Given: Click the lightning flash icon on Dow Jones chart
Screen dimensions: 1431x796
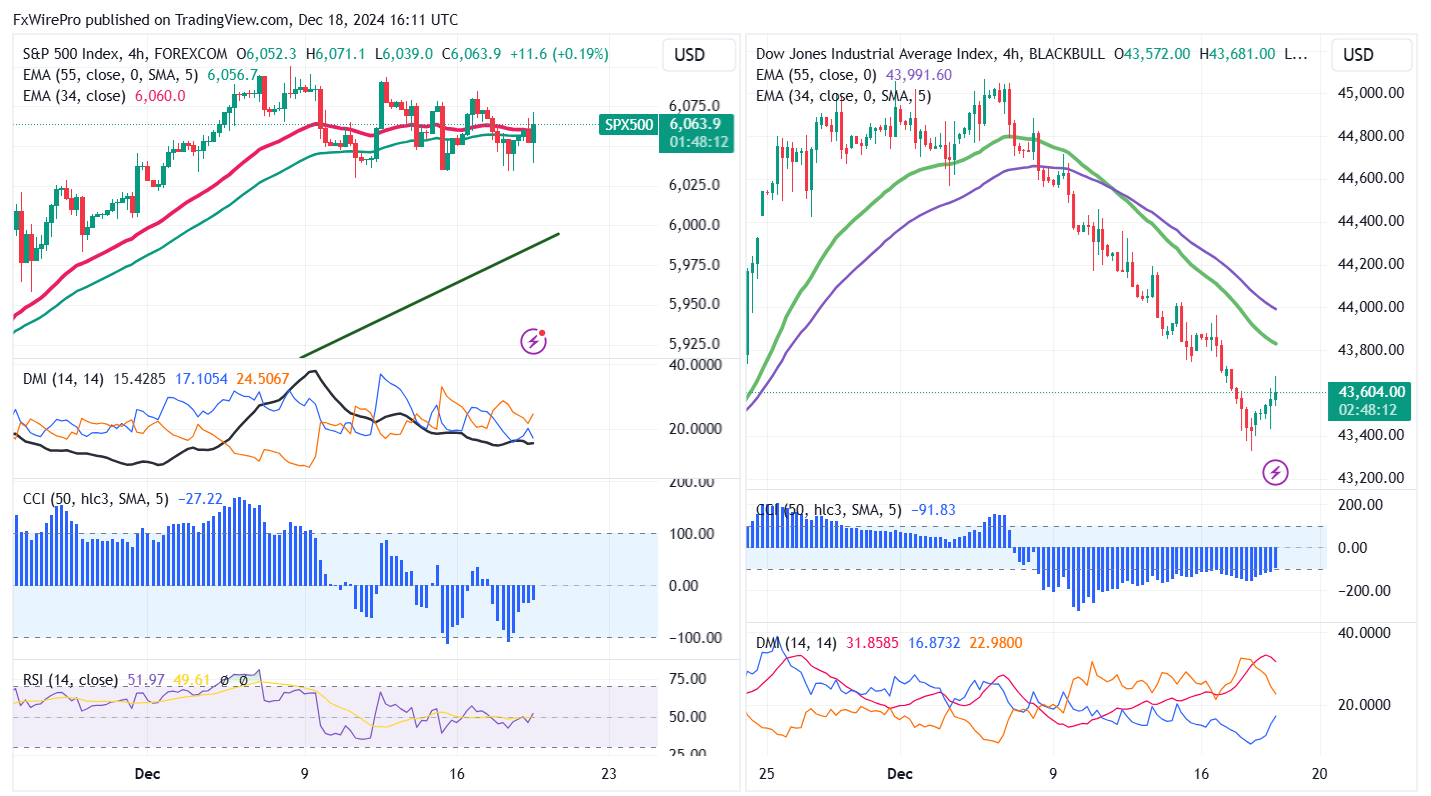Looking at the screenshot, I should tap(1275, 472).
